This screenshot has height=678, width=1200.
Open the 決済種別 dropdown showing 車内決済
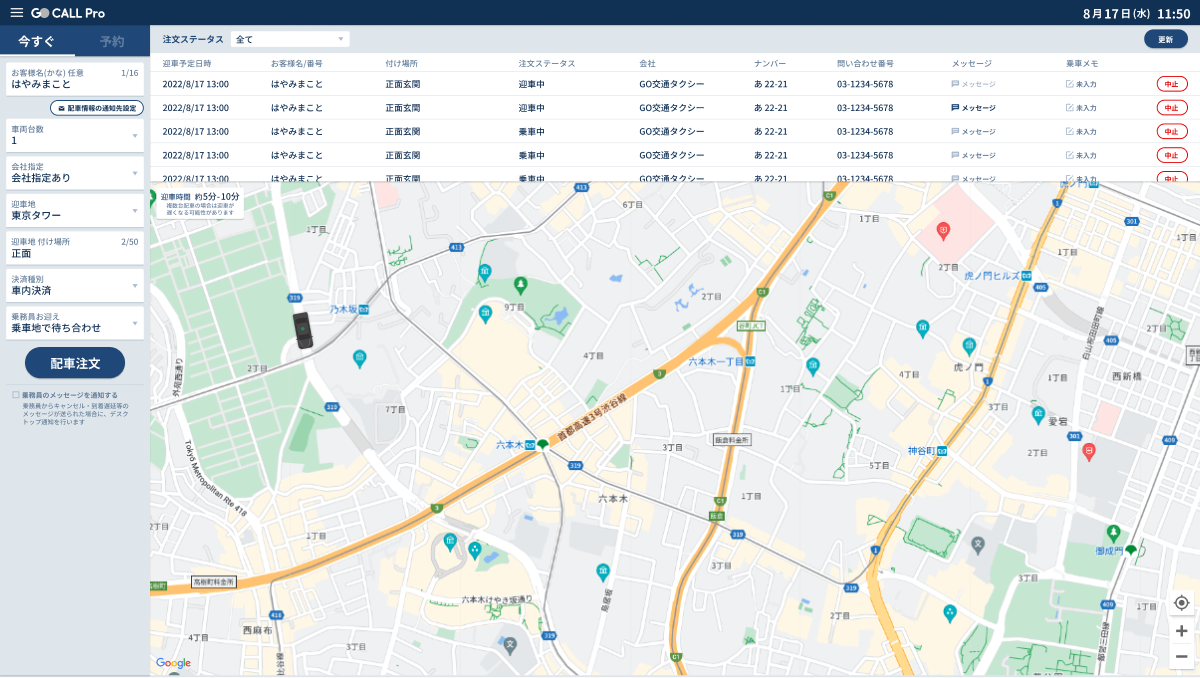pos(74,285)
